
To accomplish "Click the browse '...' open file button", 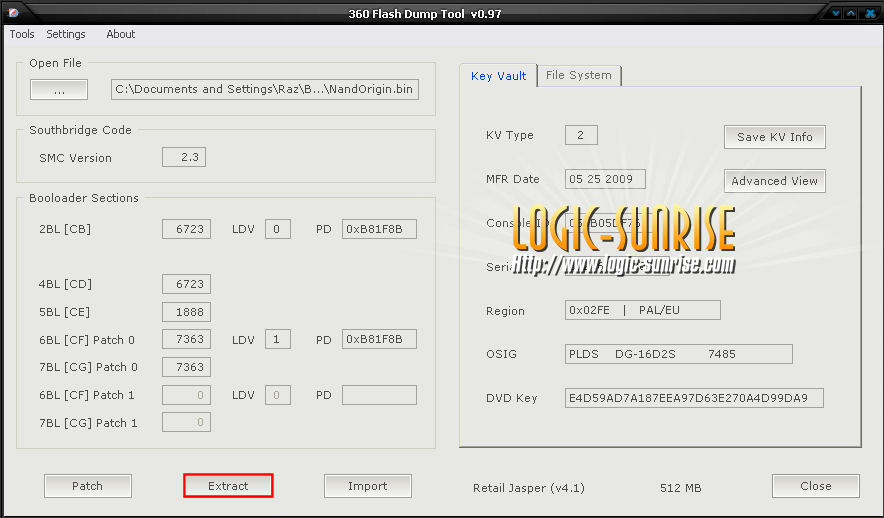I will click(59, 90).
